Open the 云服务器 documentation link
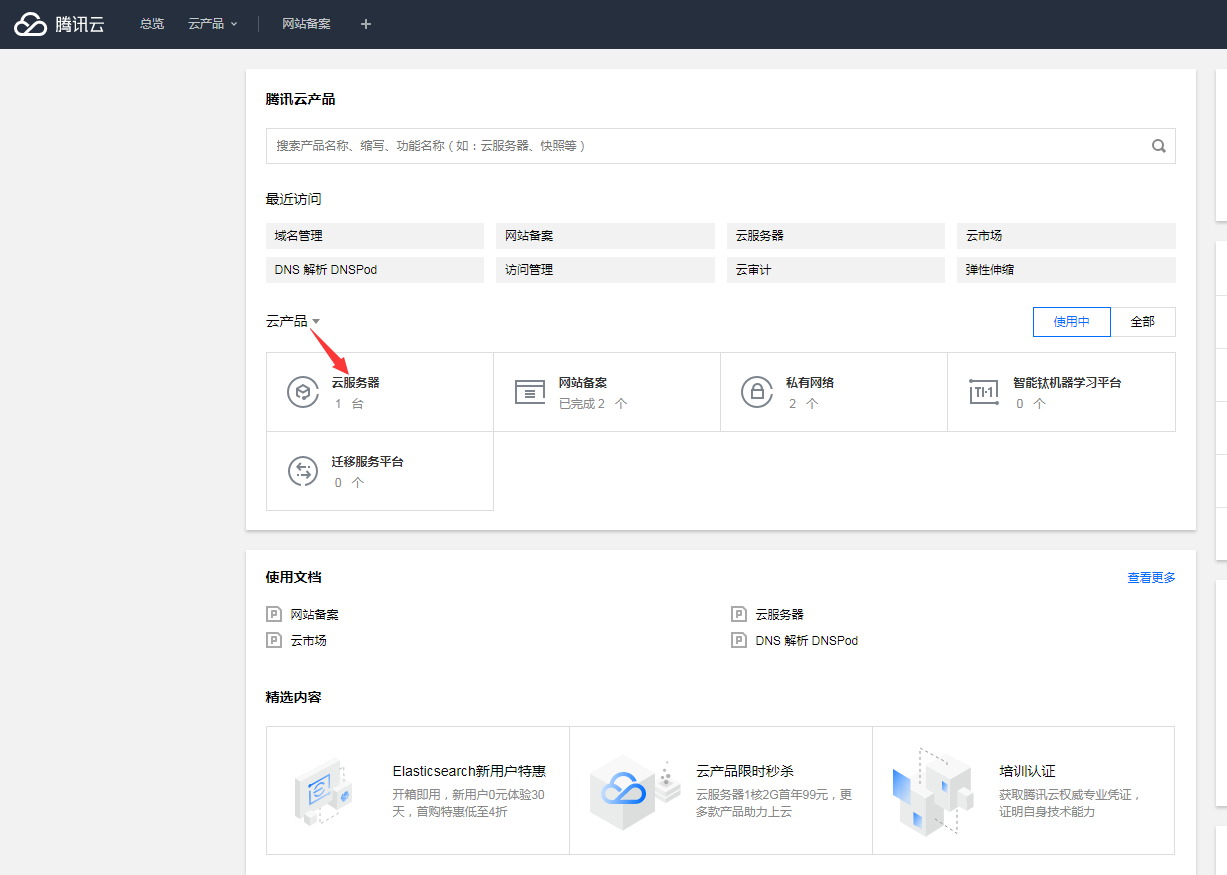This screenshot has width=1227, height=875. [780, 614]
